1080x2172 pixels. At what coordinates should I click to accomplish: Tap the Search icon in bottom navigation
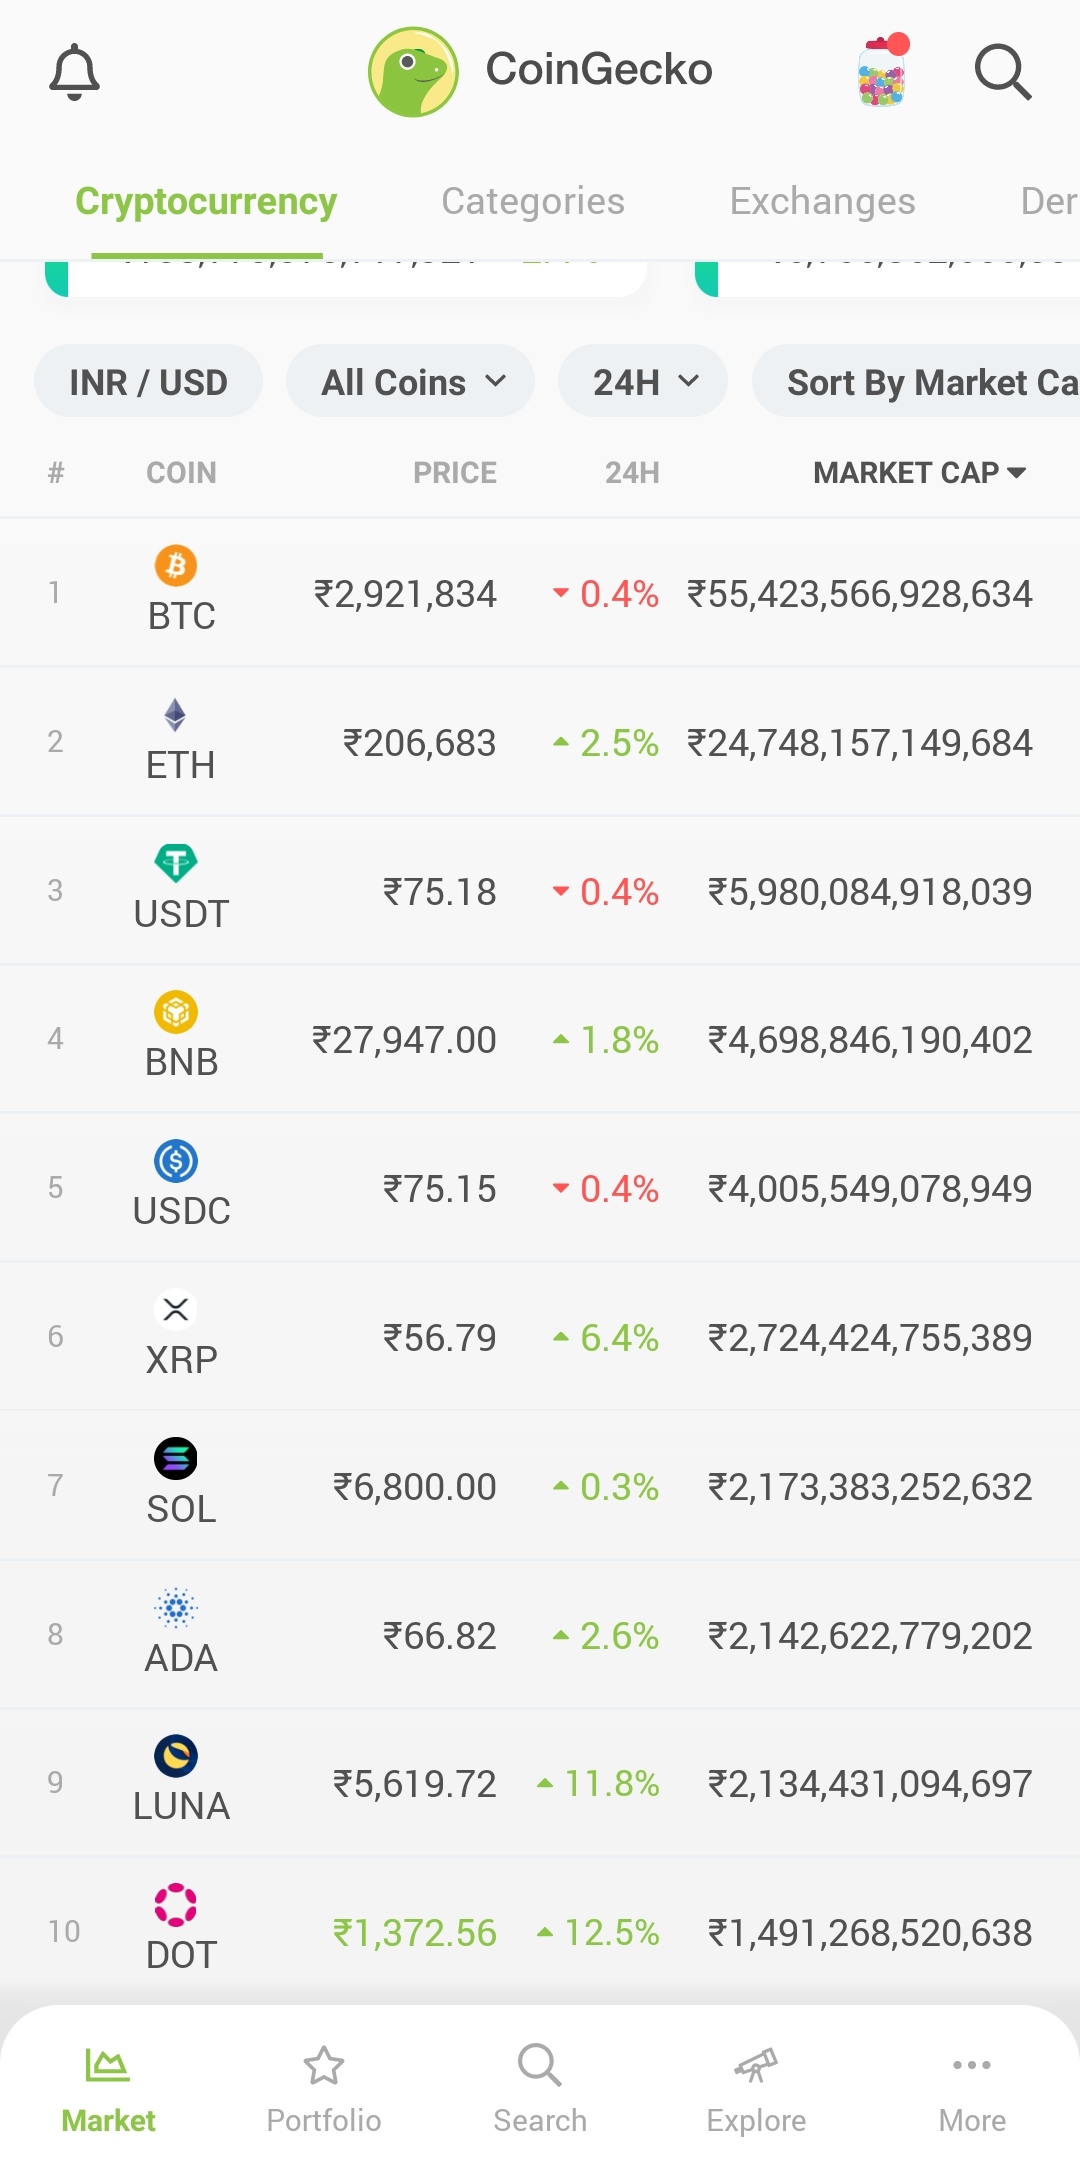pyautogui.click(x=540, y=2066)
